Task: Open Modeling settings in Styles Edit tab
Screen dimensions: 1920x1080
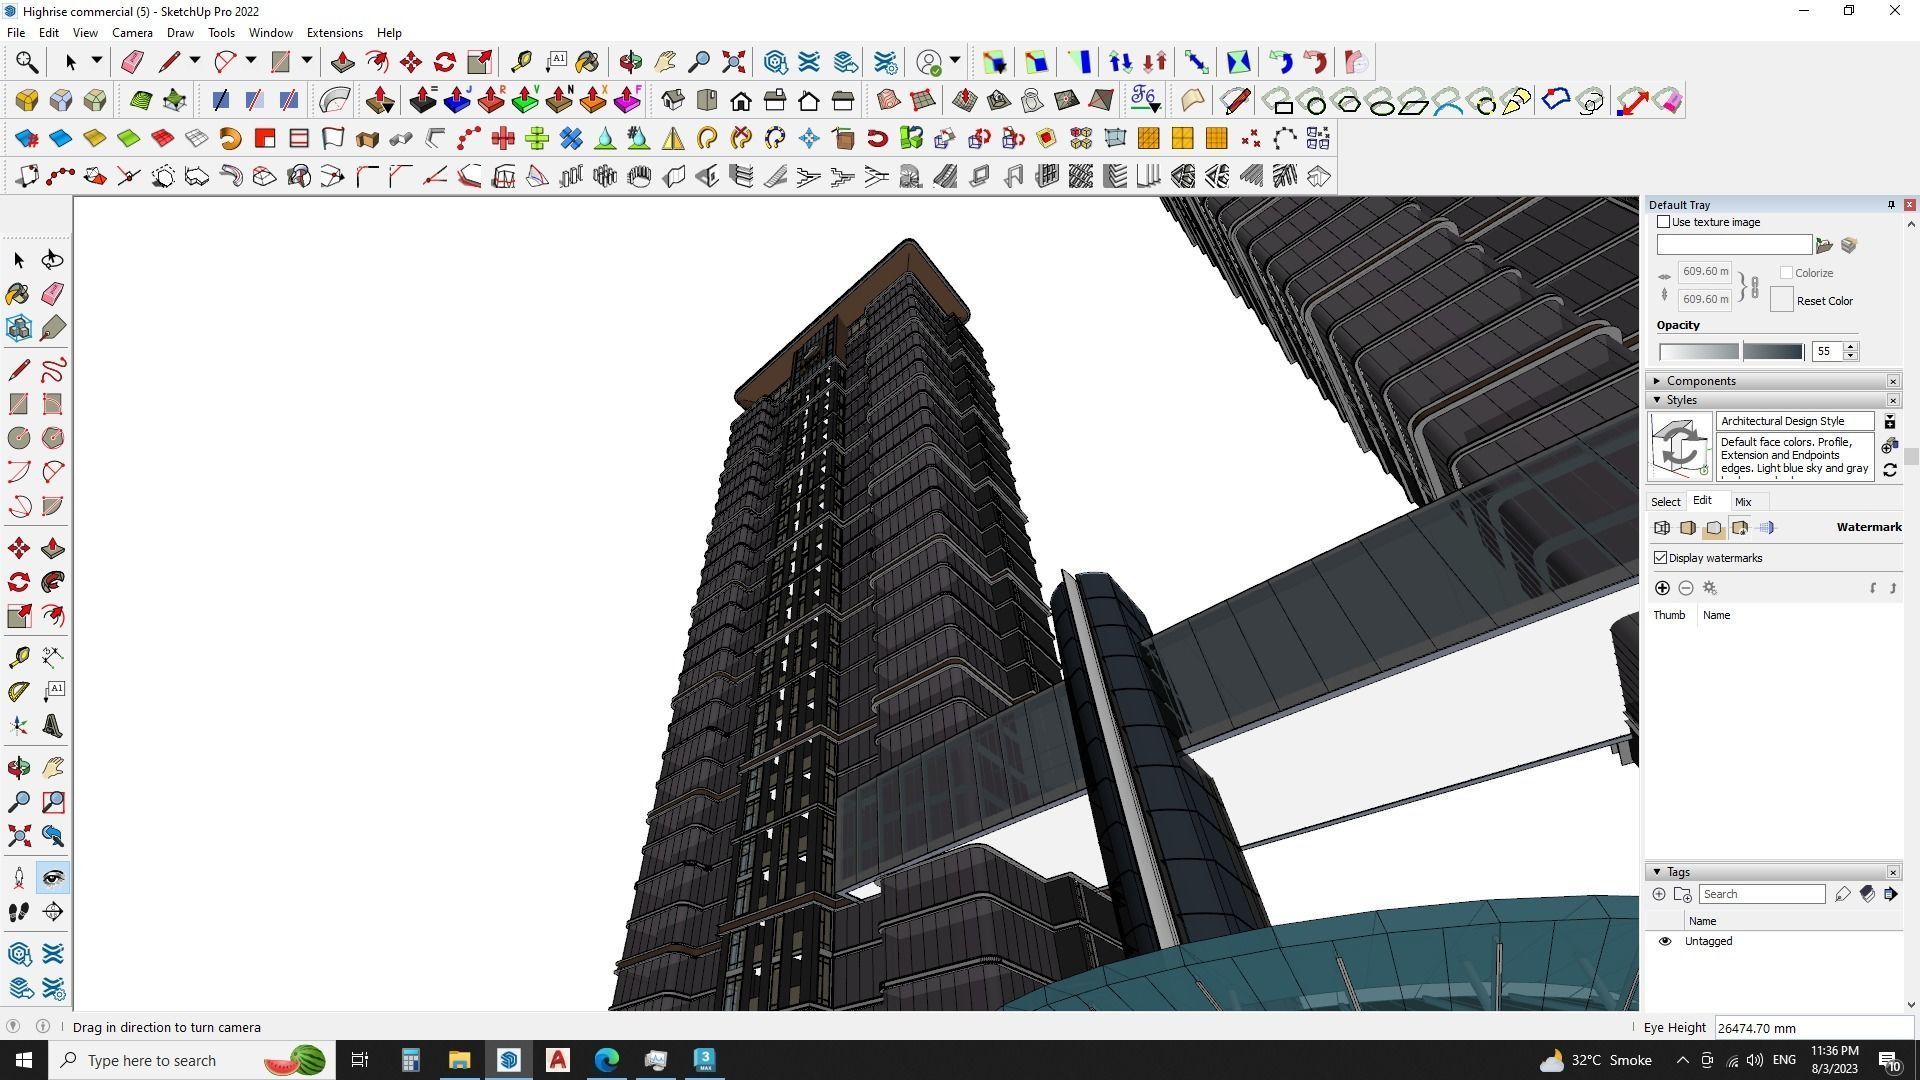Action: [x=1766, y=528]
